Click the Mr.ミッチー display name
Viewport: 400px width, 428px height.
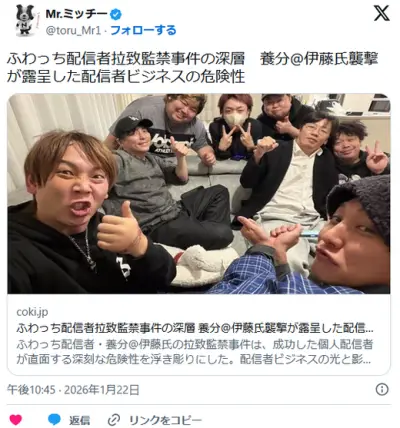tap(76, 14)
